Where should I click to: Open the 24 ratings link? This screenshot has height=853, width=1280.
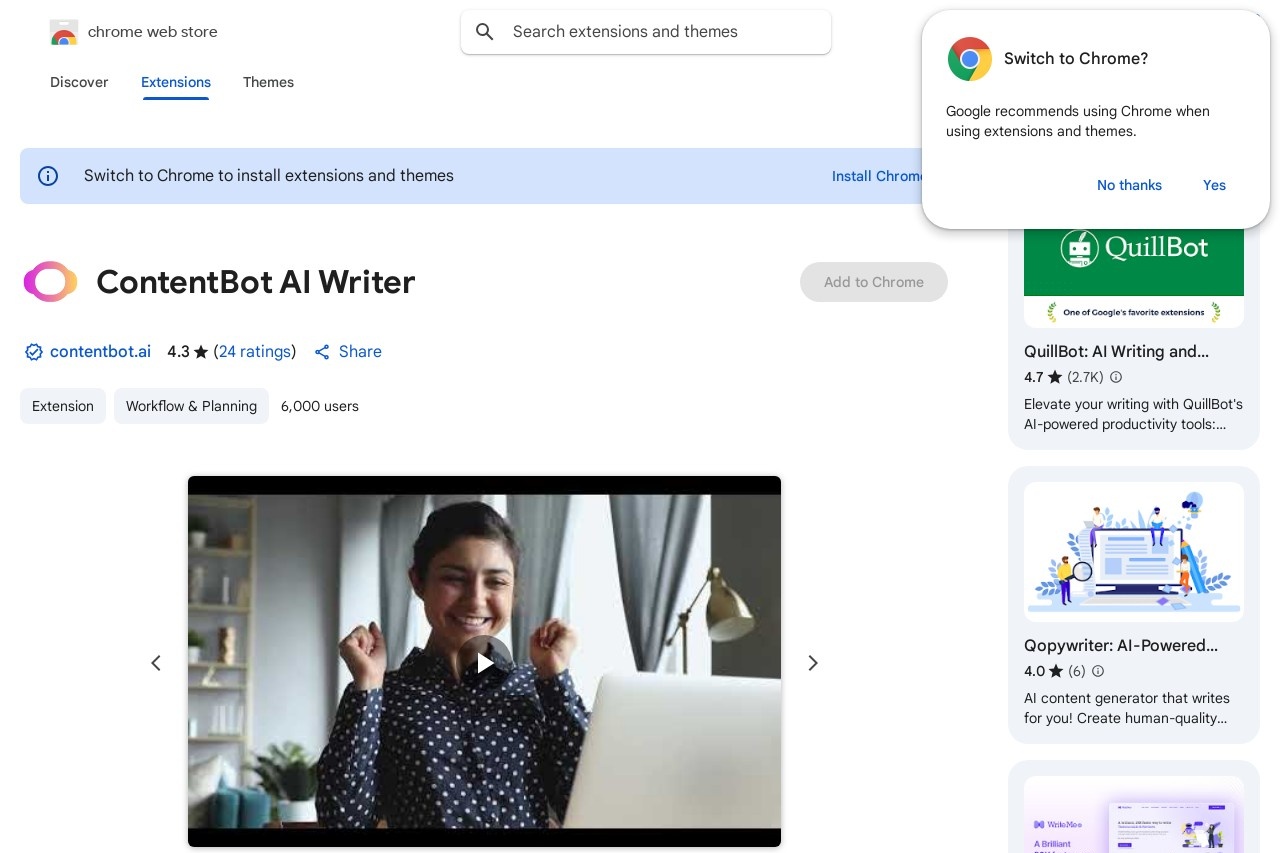tap(255, 352)
